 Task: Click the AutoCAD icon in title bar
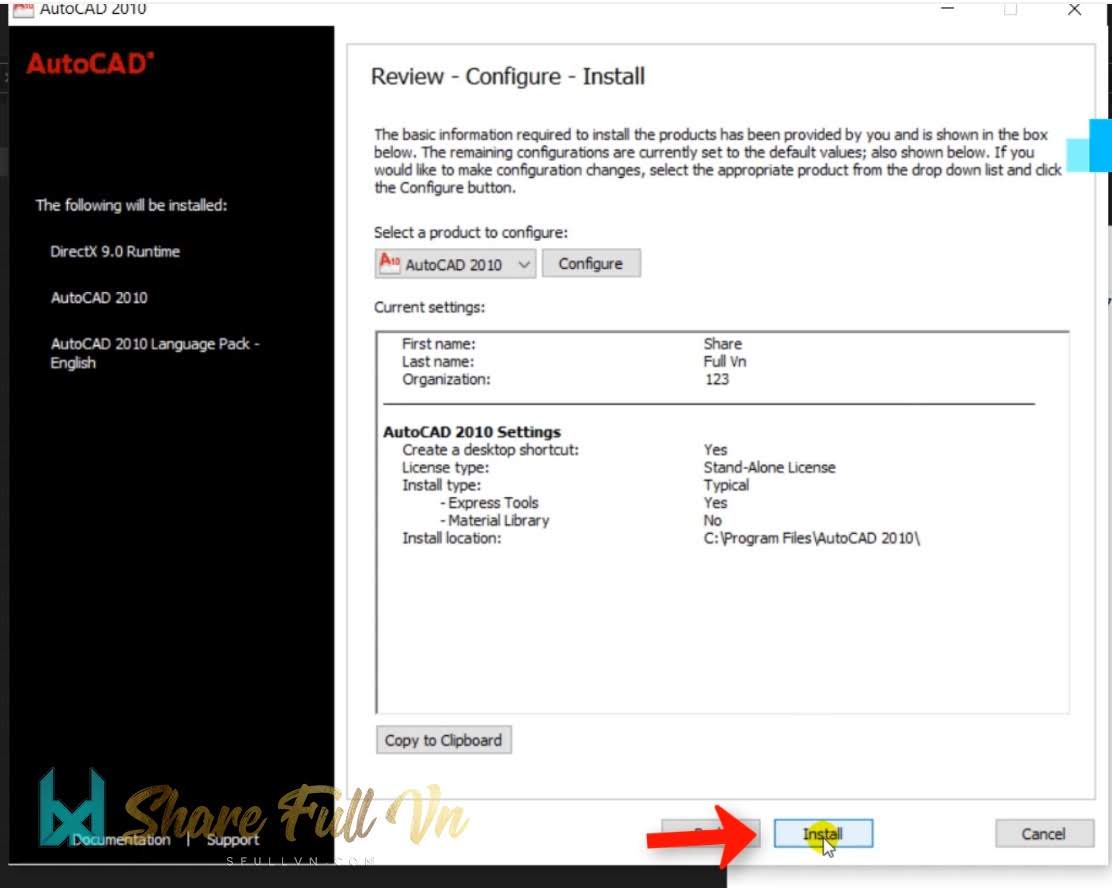point(23,9)
